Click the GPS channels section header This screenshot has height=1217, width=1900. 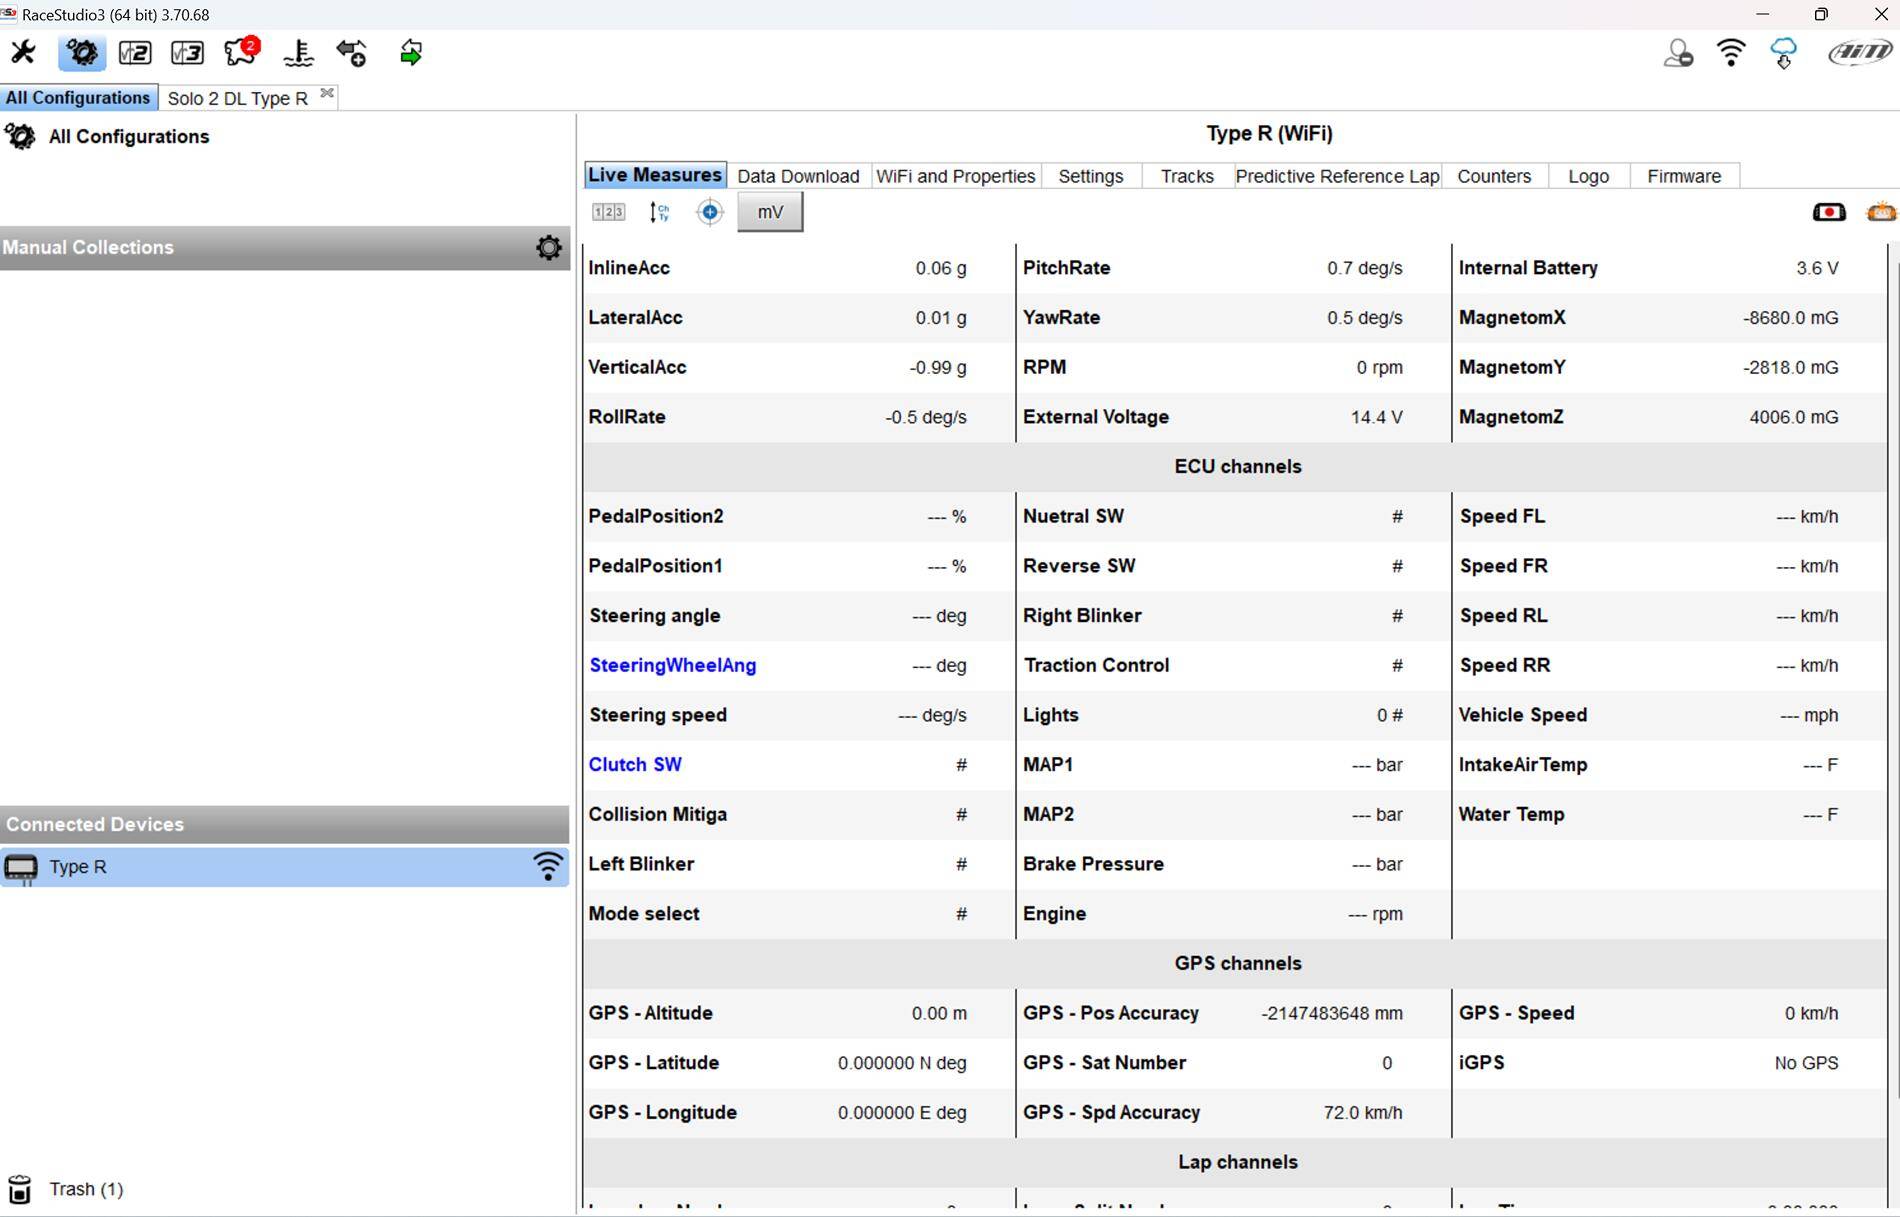1237,963
